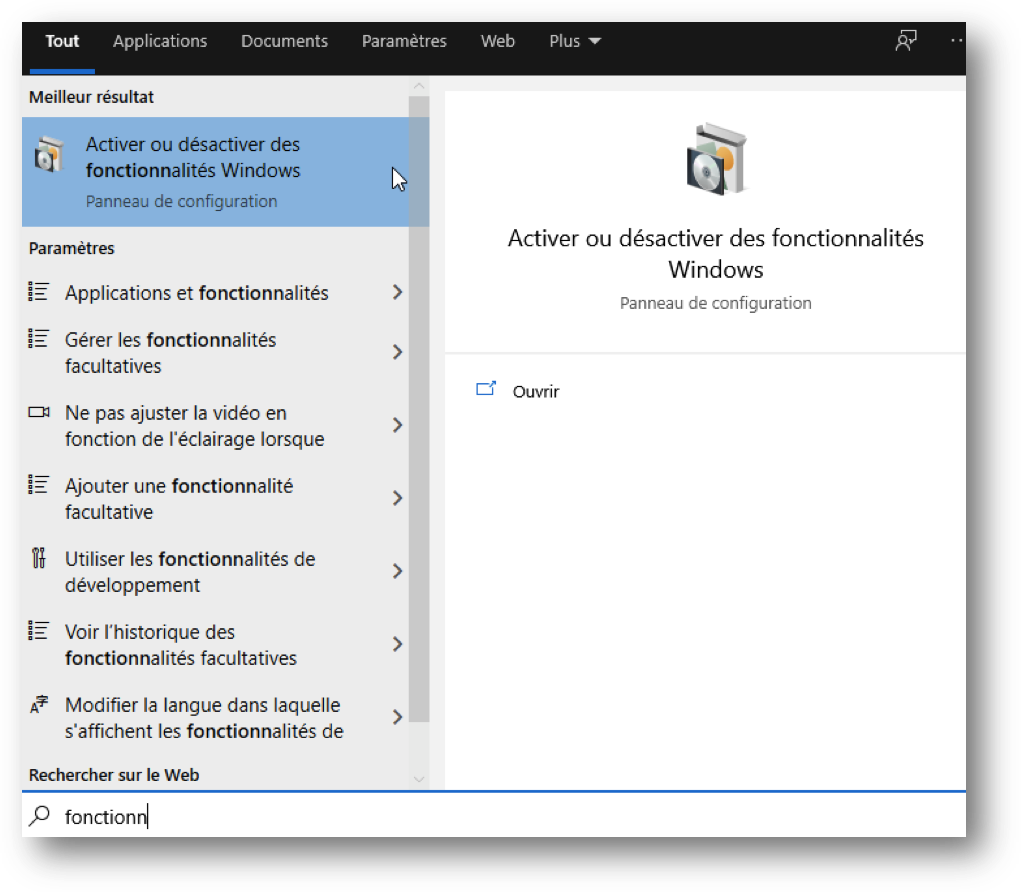Select the Tout tab
Image resolution: width=1021 pixels, height=892 pixels.
pyautogui.click(x=62, y=41)
